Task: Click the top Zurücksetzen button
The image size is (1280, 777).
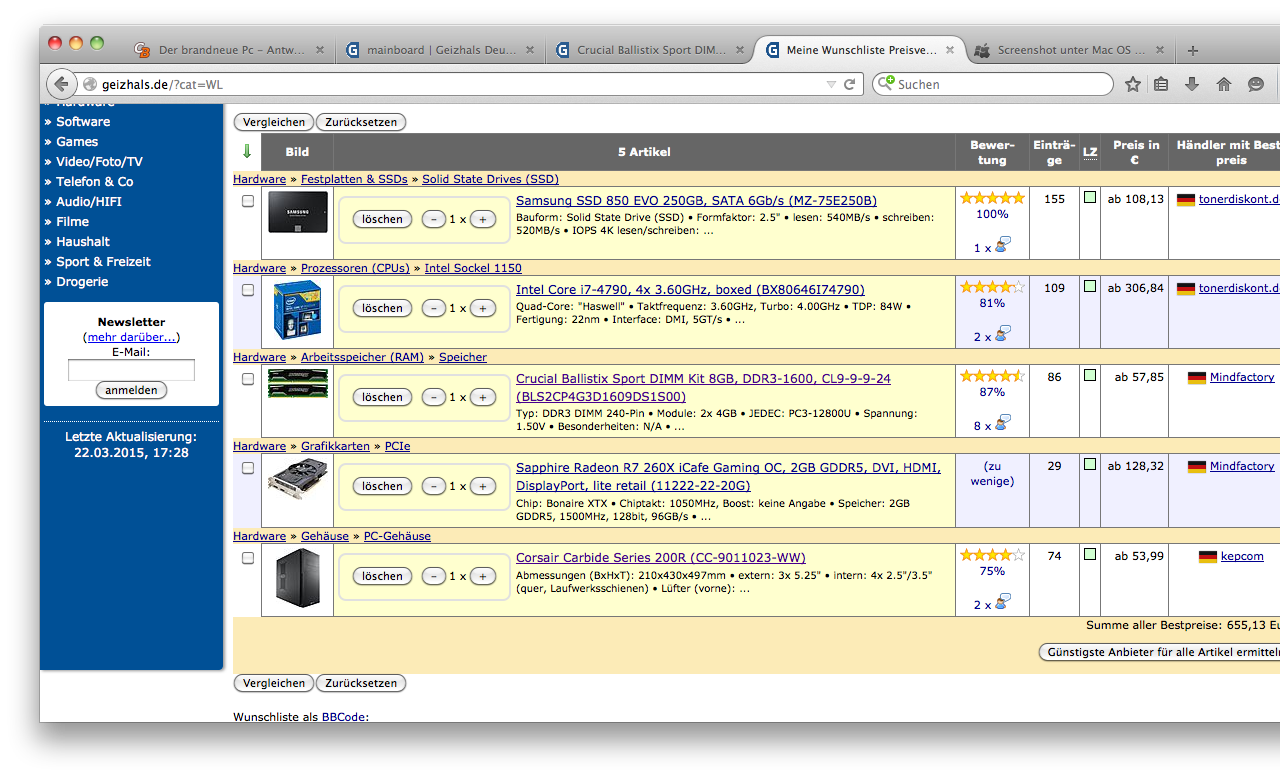Action: coord(361,122)
